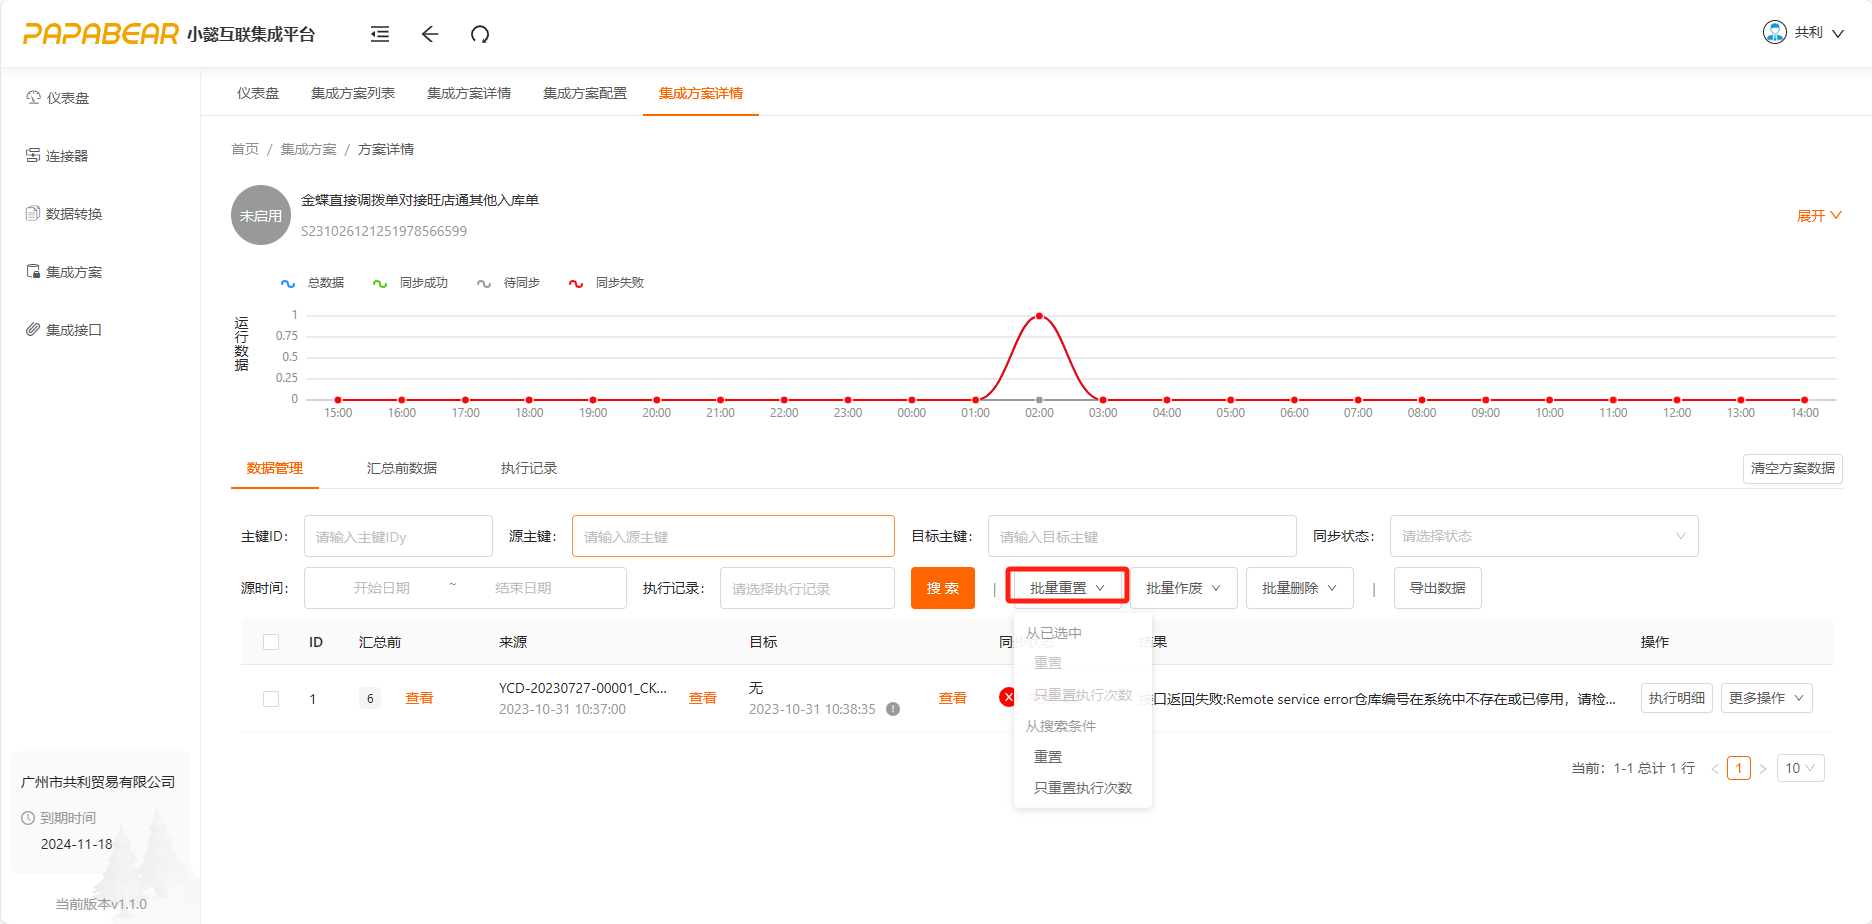Click the sidebar collapse menu icon
The height and width of the screenshot is (924, 1872).
pos(380,34)
